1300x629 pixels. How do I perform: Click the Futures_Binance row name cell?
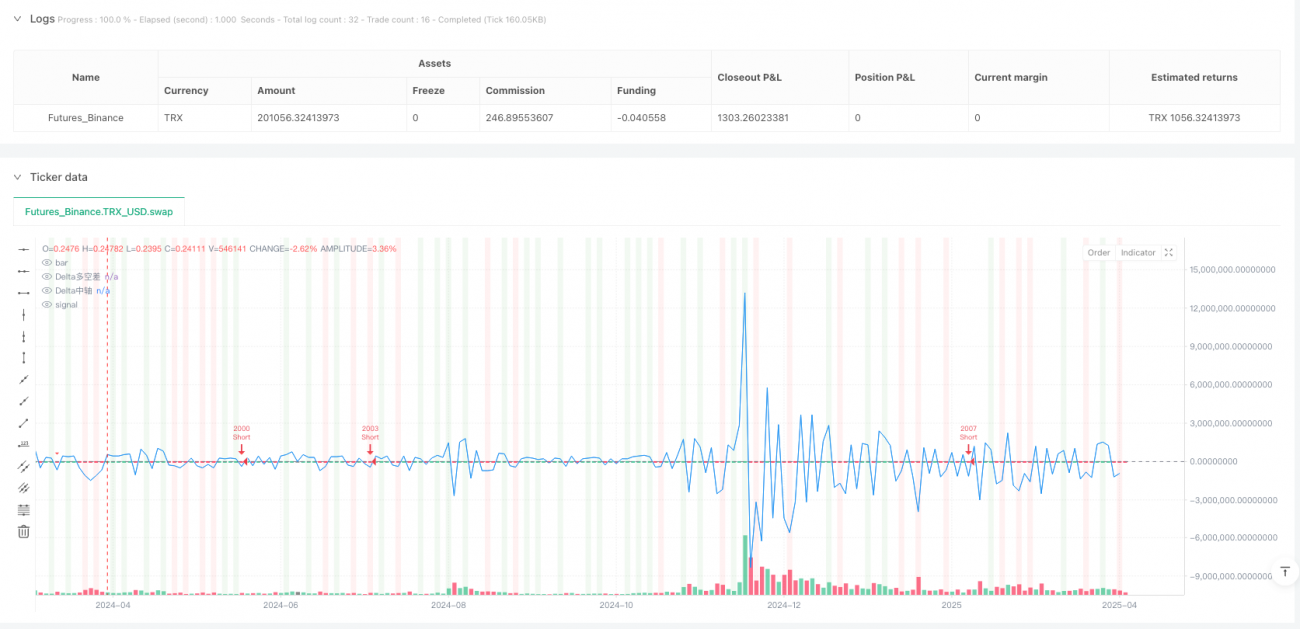86,118
